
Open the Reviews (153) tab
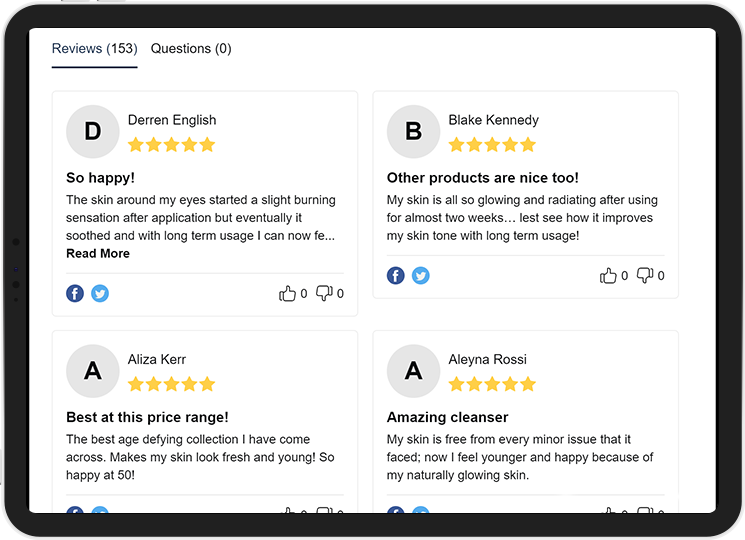pyautogui.click(x=95, y=48)
